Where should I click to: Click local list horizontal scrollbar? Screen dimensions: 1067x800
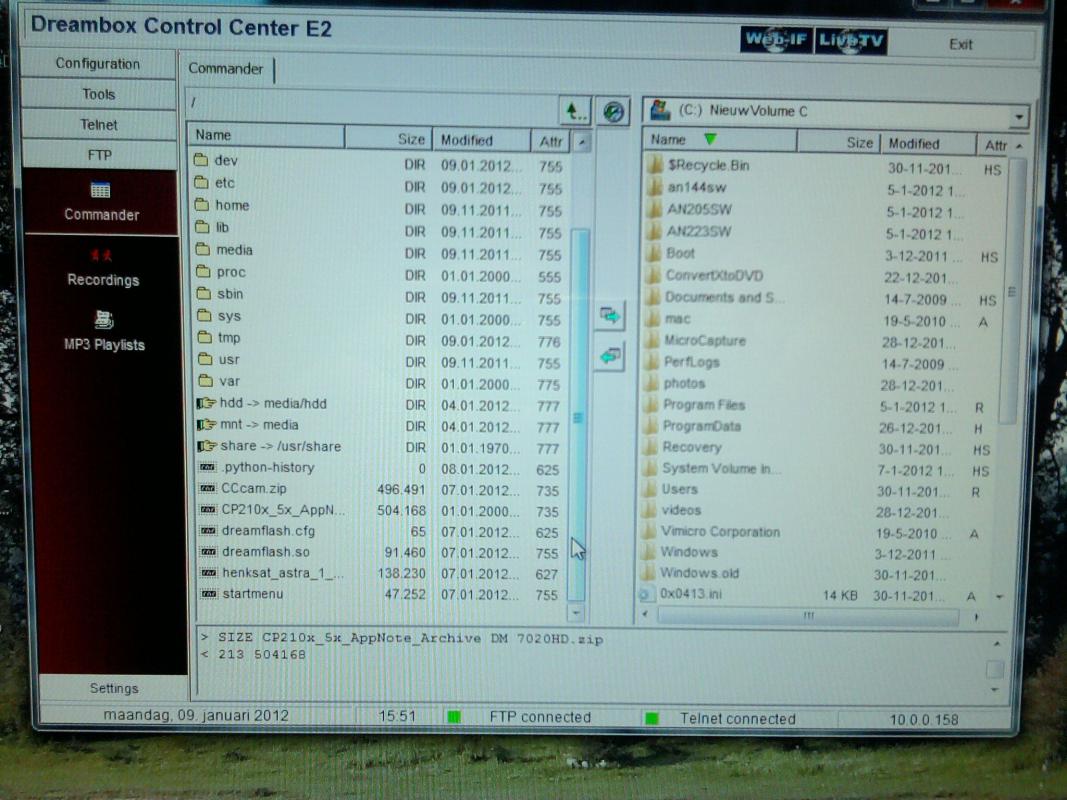[x=808, y=616]
